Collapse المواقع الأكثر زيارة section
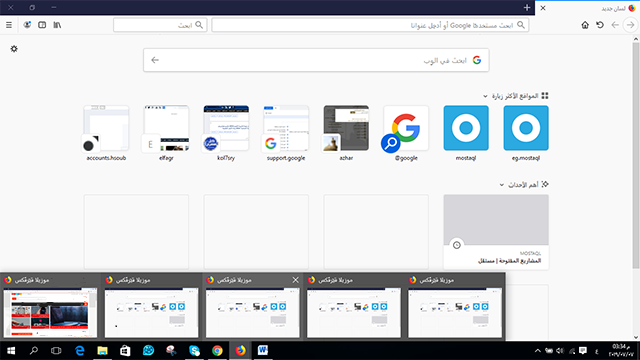 [x=485, y=96]
